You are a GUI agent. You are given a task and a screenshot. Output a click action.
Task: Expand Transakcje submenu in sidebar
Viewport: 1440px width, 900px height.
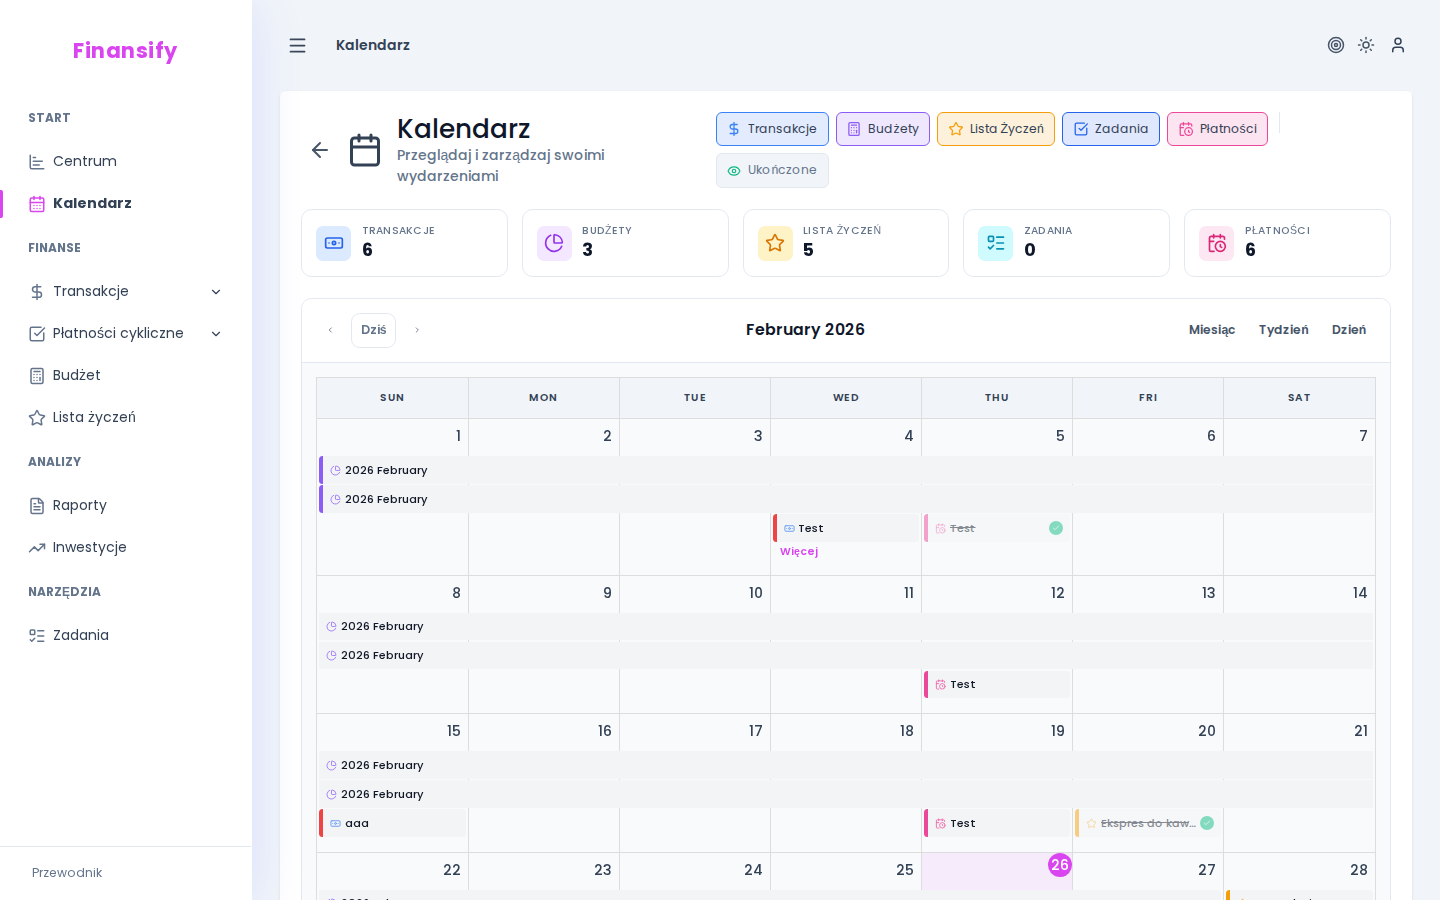pyautogui.click(x=216, y=292)
